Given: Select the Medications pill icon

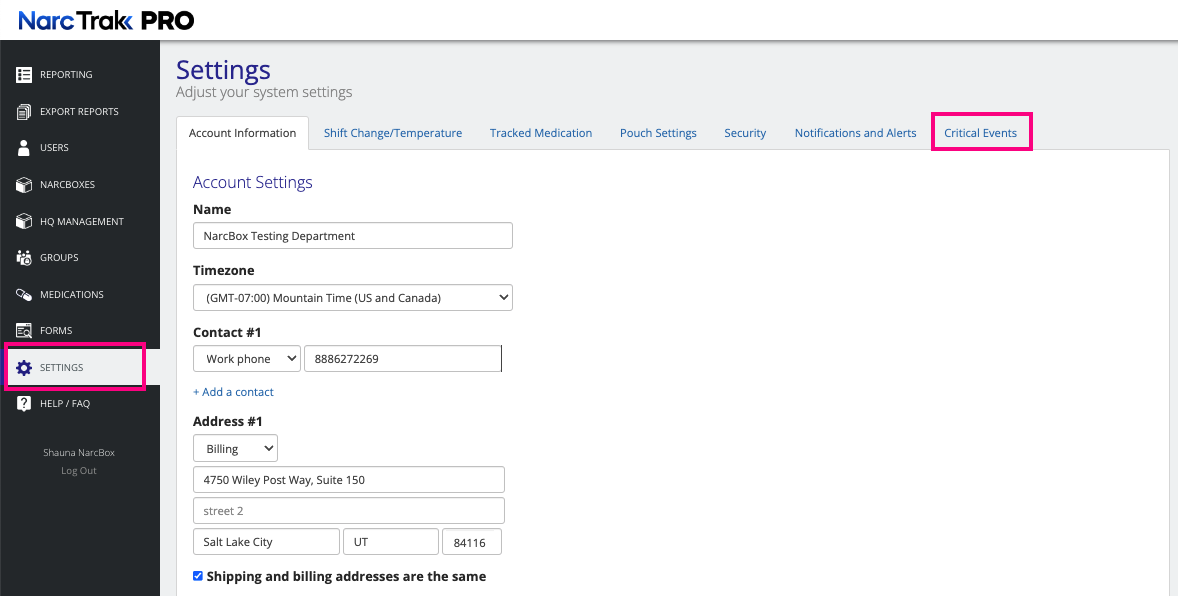Looking at the screenshot, I should [x=24, y=295].
